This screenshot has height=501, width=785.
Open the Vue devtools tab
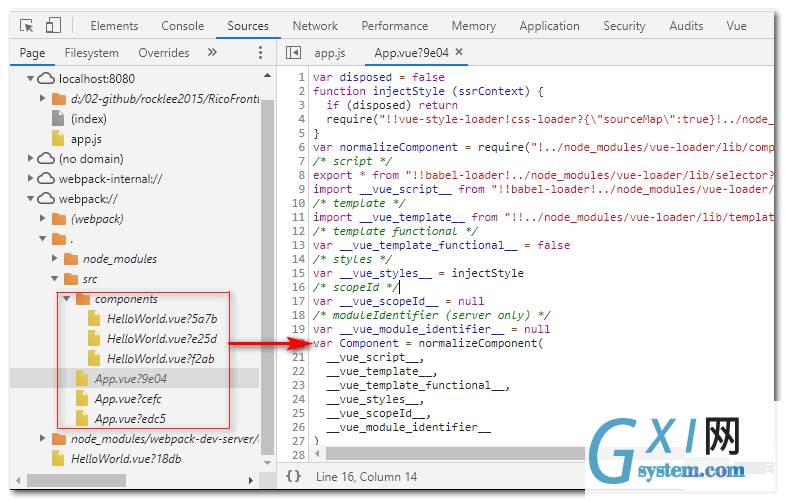click(736, 26)
